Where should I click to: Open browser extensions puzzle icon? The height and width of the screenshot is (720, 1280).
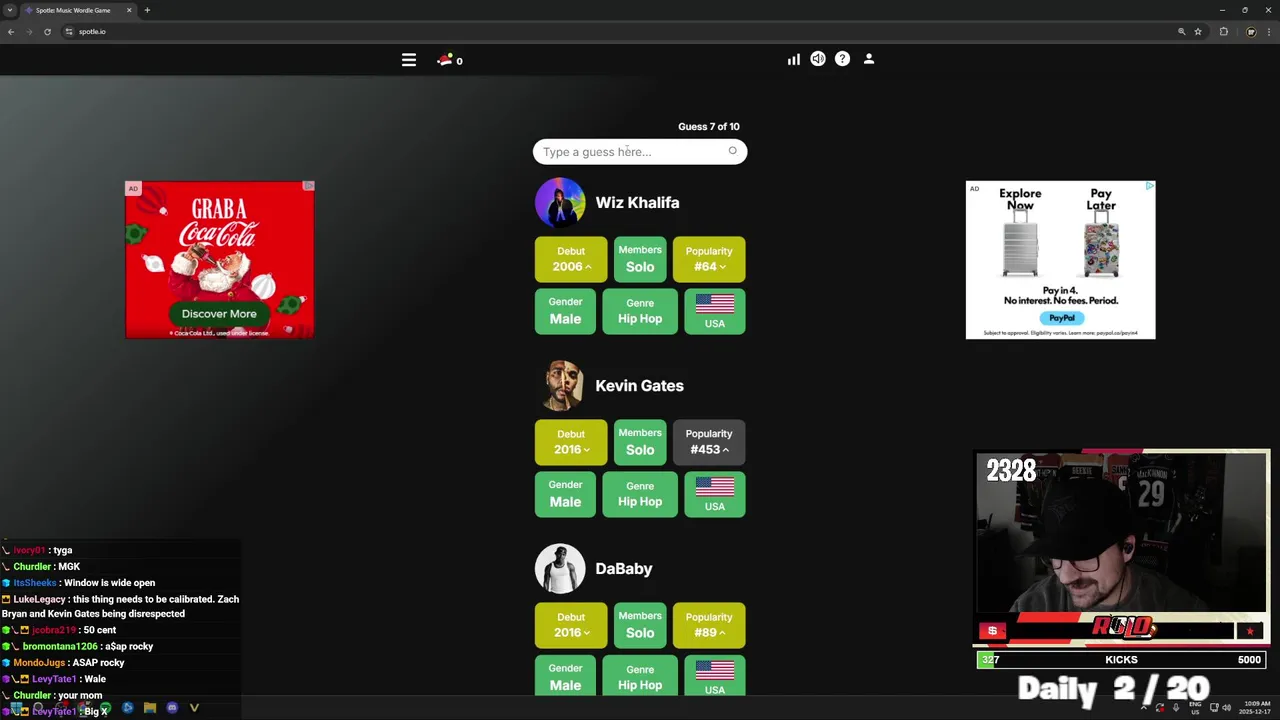(1223, 32)
